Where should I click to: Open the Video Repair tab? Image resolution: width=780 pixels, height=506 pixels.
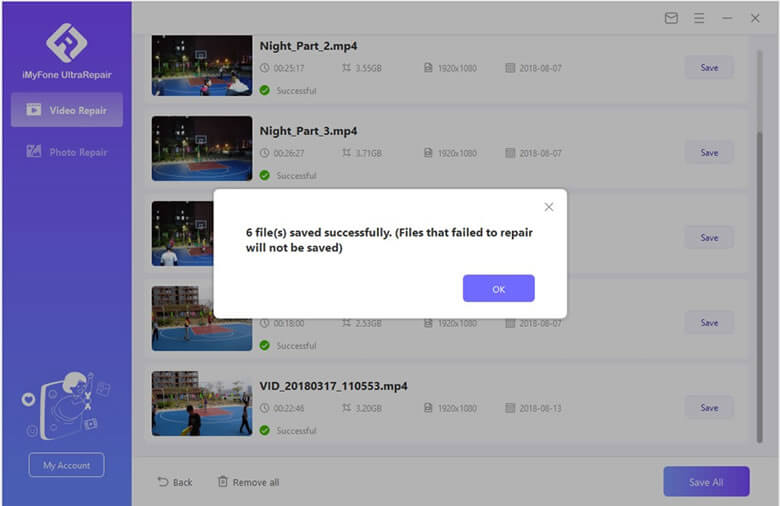point(67,110)
